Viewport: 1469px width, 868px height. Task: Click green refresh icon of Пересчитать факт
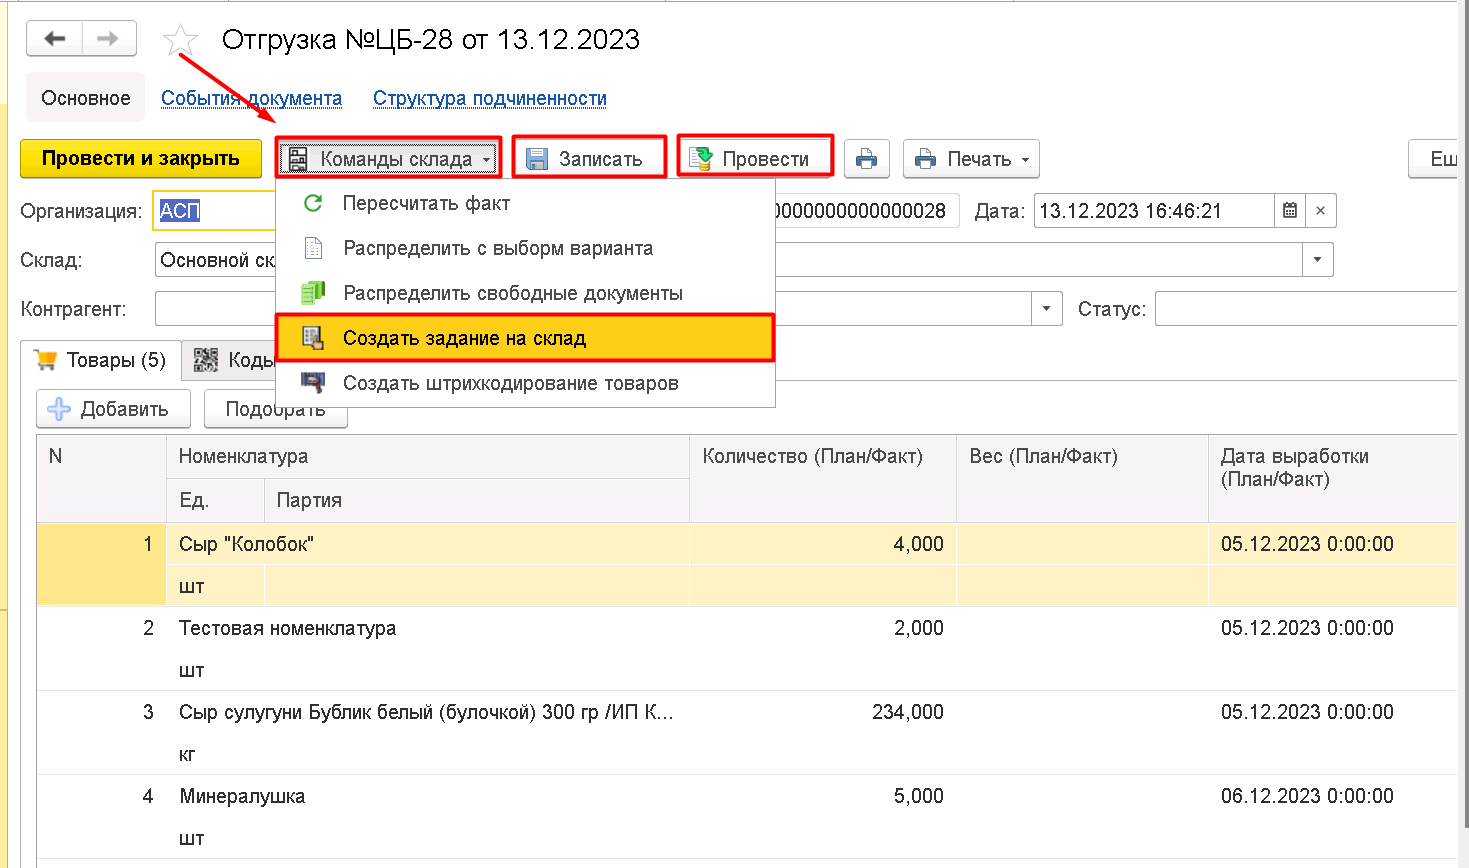(313, 203)
